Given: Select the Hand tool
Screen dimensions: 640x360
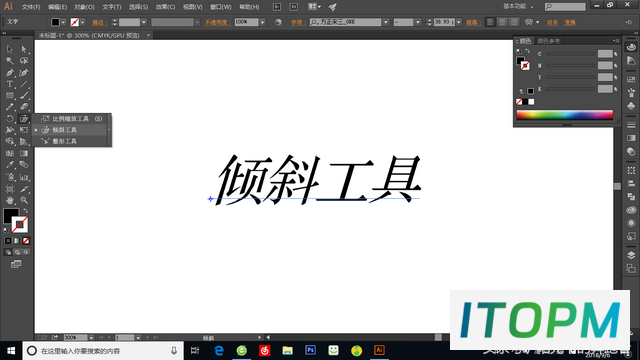Looking at the screenshot, I should click(10, 200).
